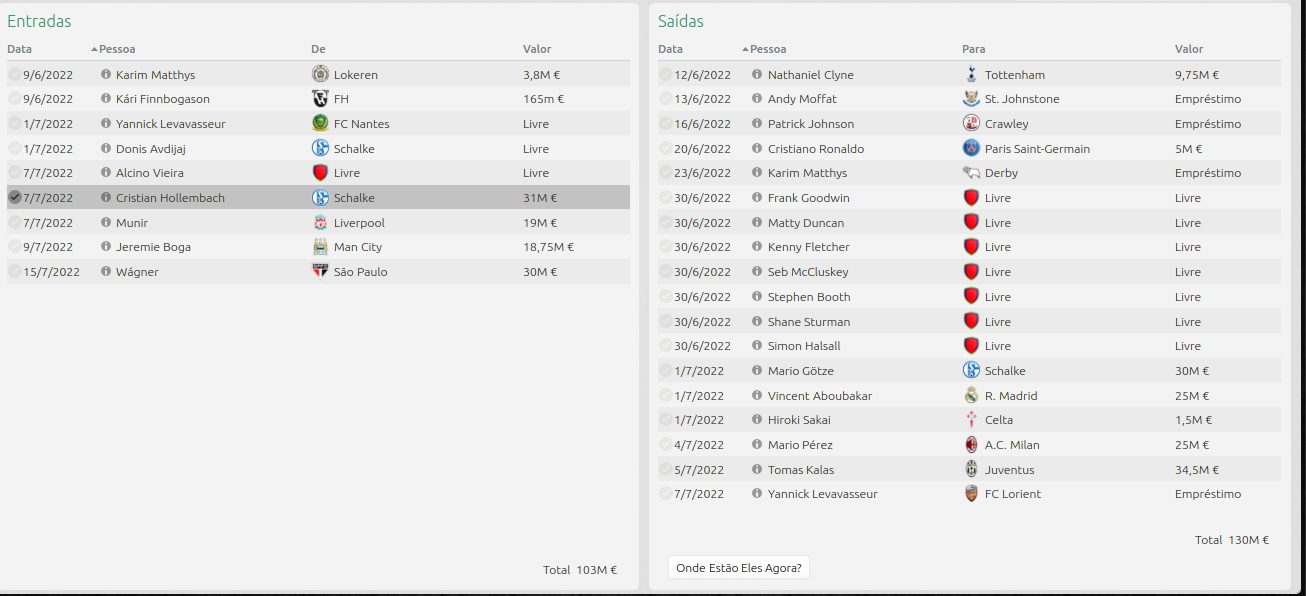Open Yannick Levavasseur in Entradas list

tap(170, 124)
